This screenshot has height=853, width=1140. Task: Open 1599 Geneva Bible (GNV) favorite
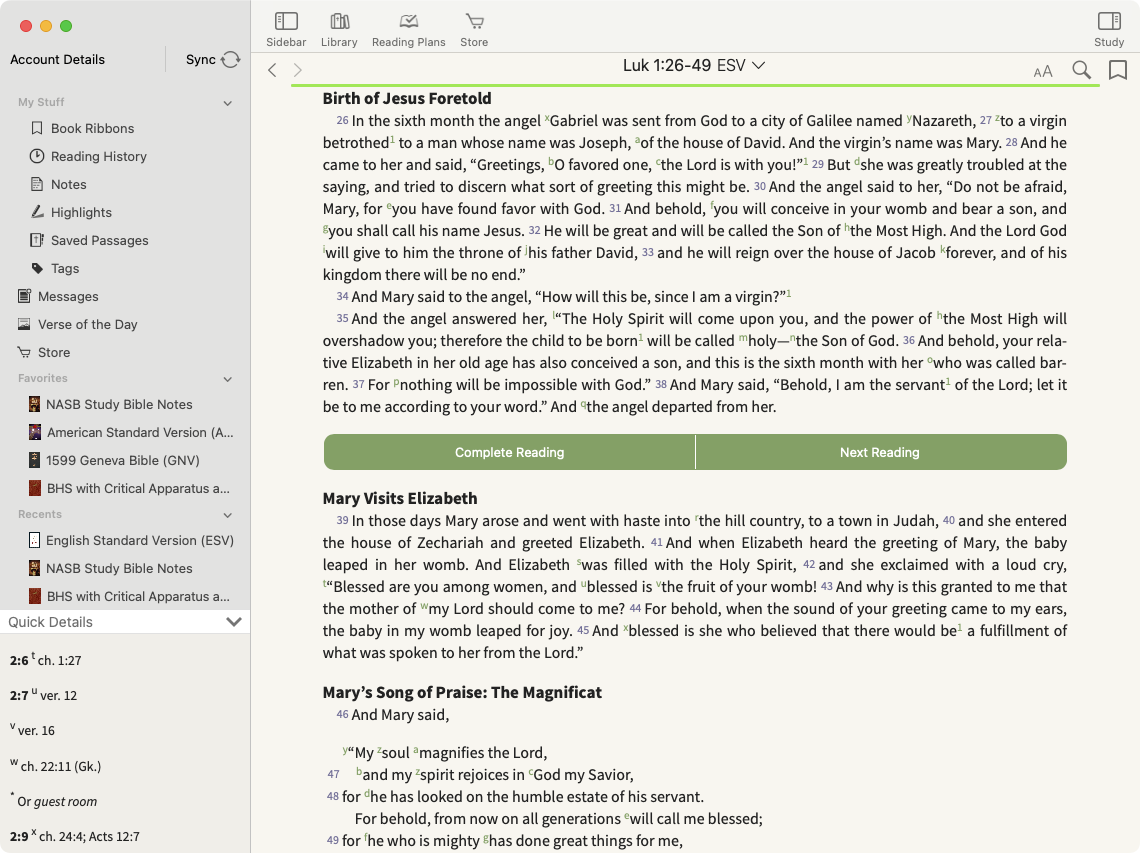[122, 460]
